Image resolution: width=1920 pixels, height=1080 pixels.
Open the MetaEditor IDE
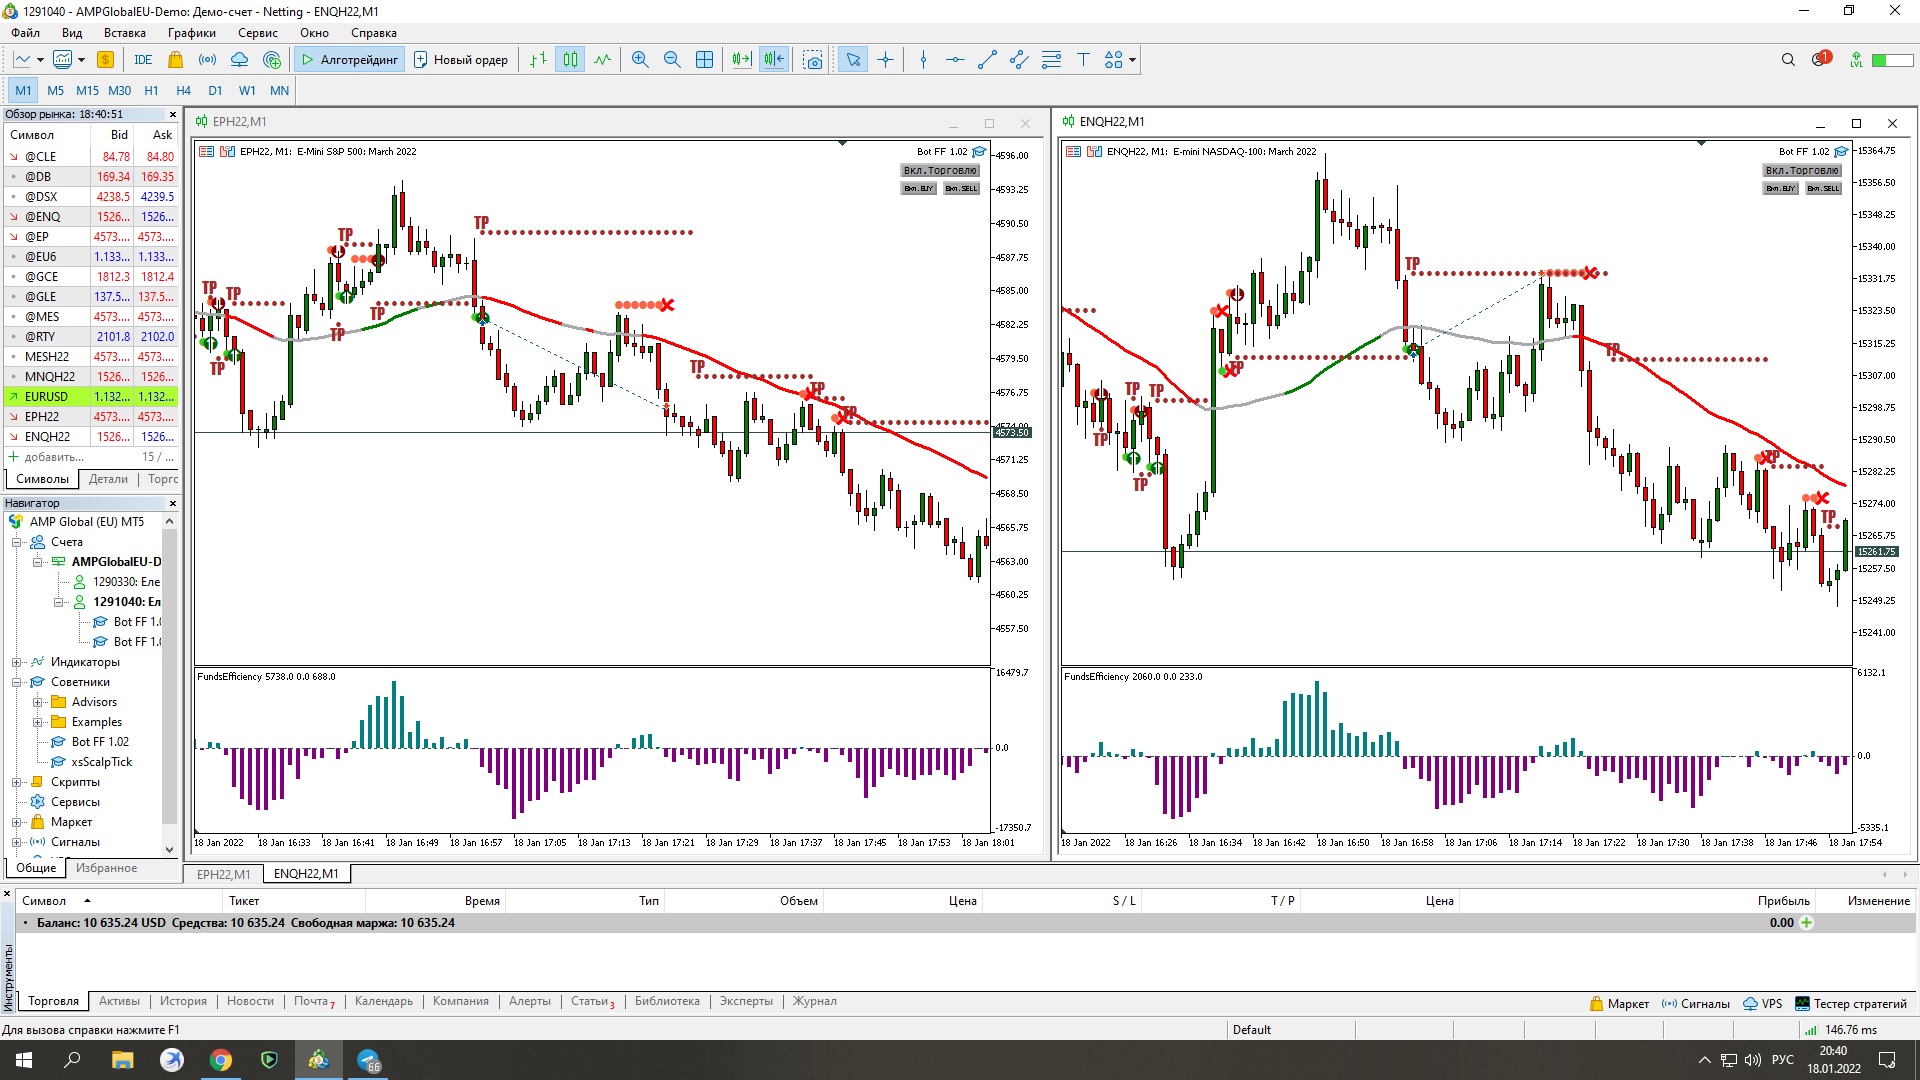click(143, 60)
